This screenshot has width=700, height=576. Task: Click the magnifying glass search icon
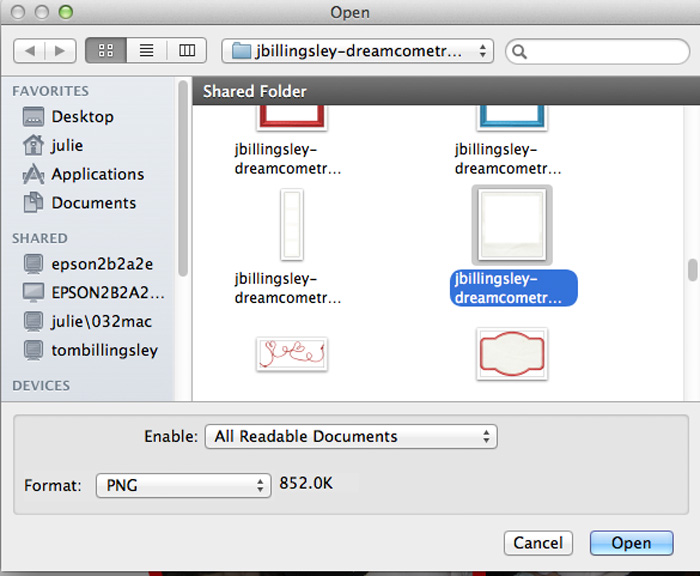point(519,52)
